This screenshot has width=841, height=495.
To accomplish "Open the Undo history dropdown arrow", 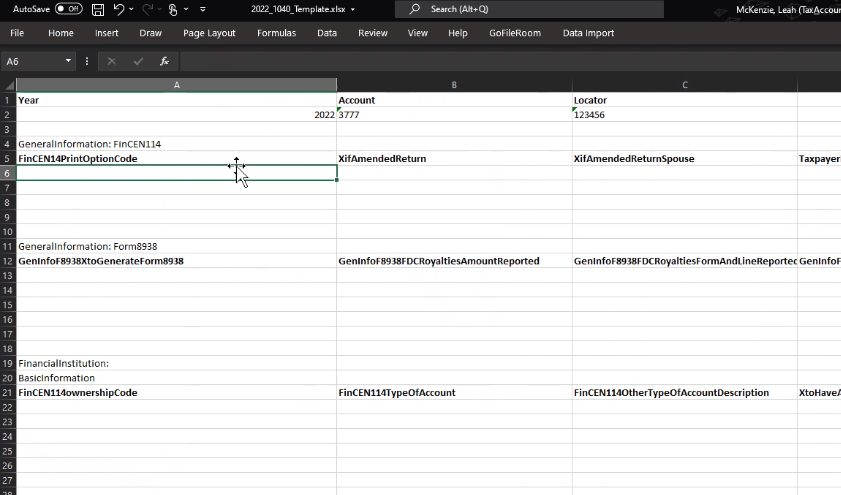I will click(x=131, y=9).
